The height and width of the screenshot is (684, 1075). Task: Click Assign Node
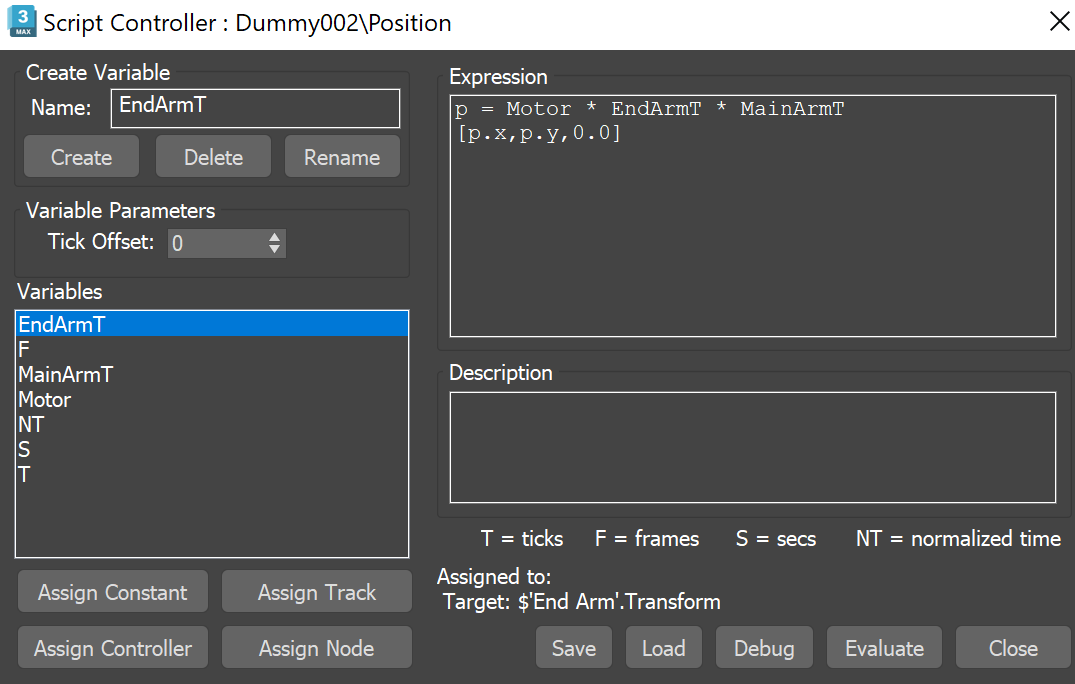316,647
